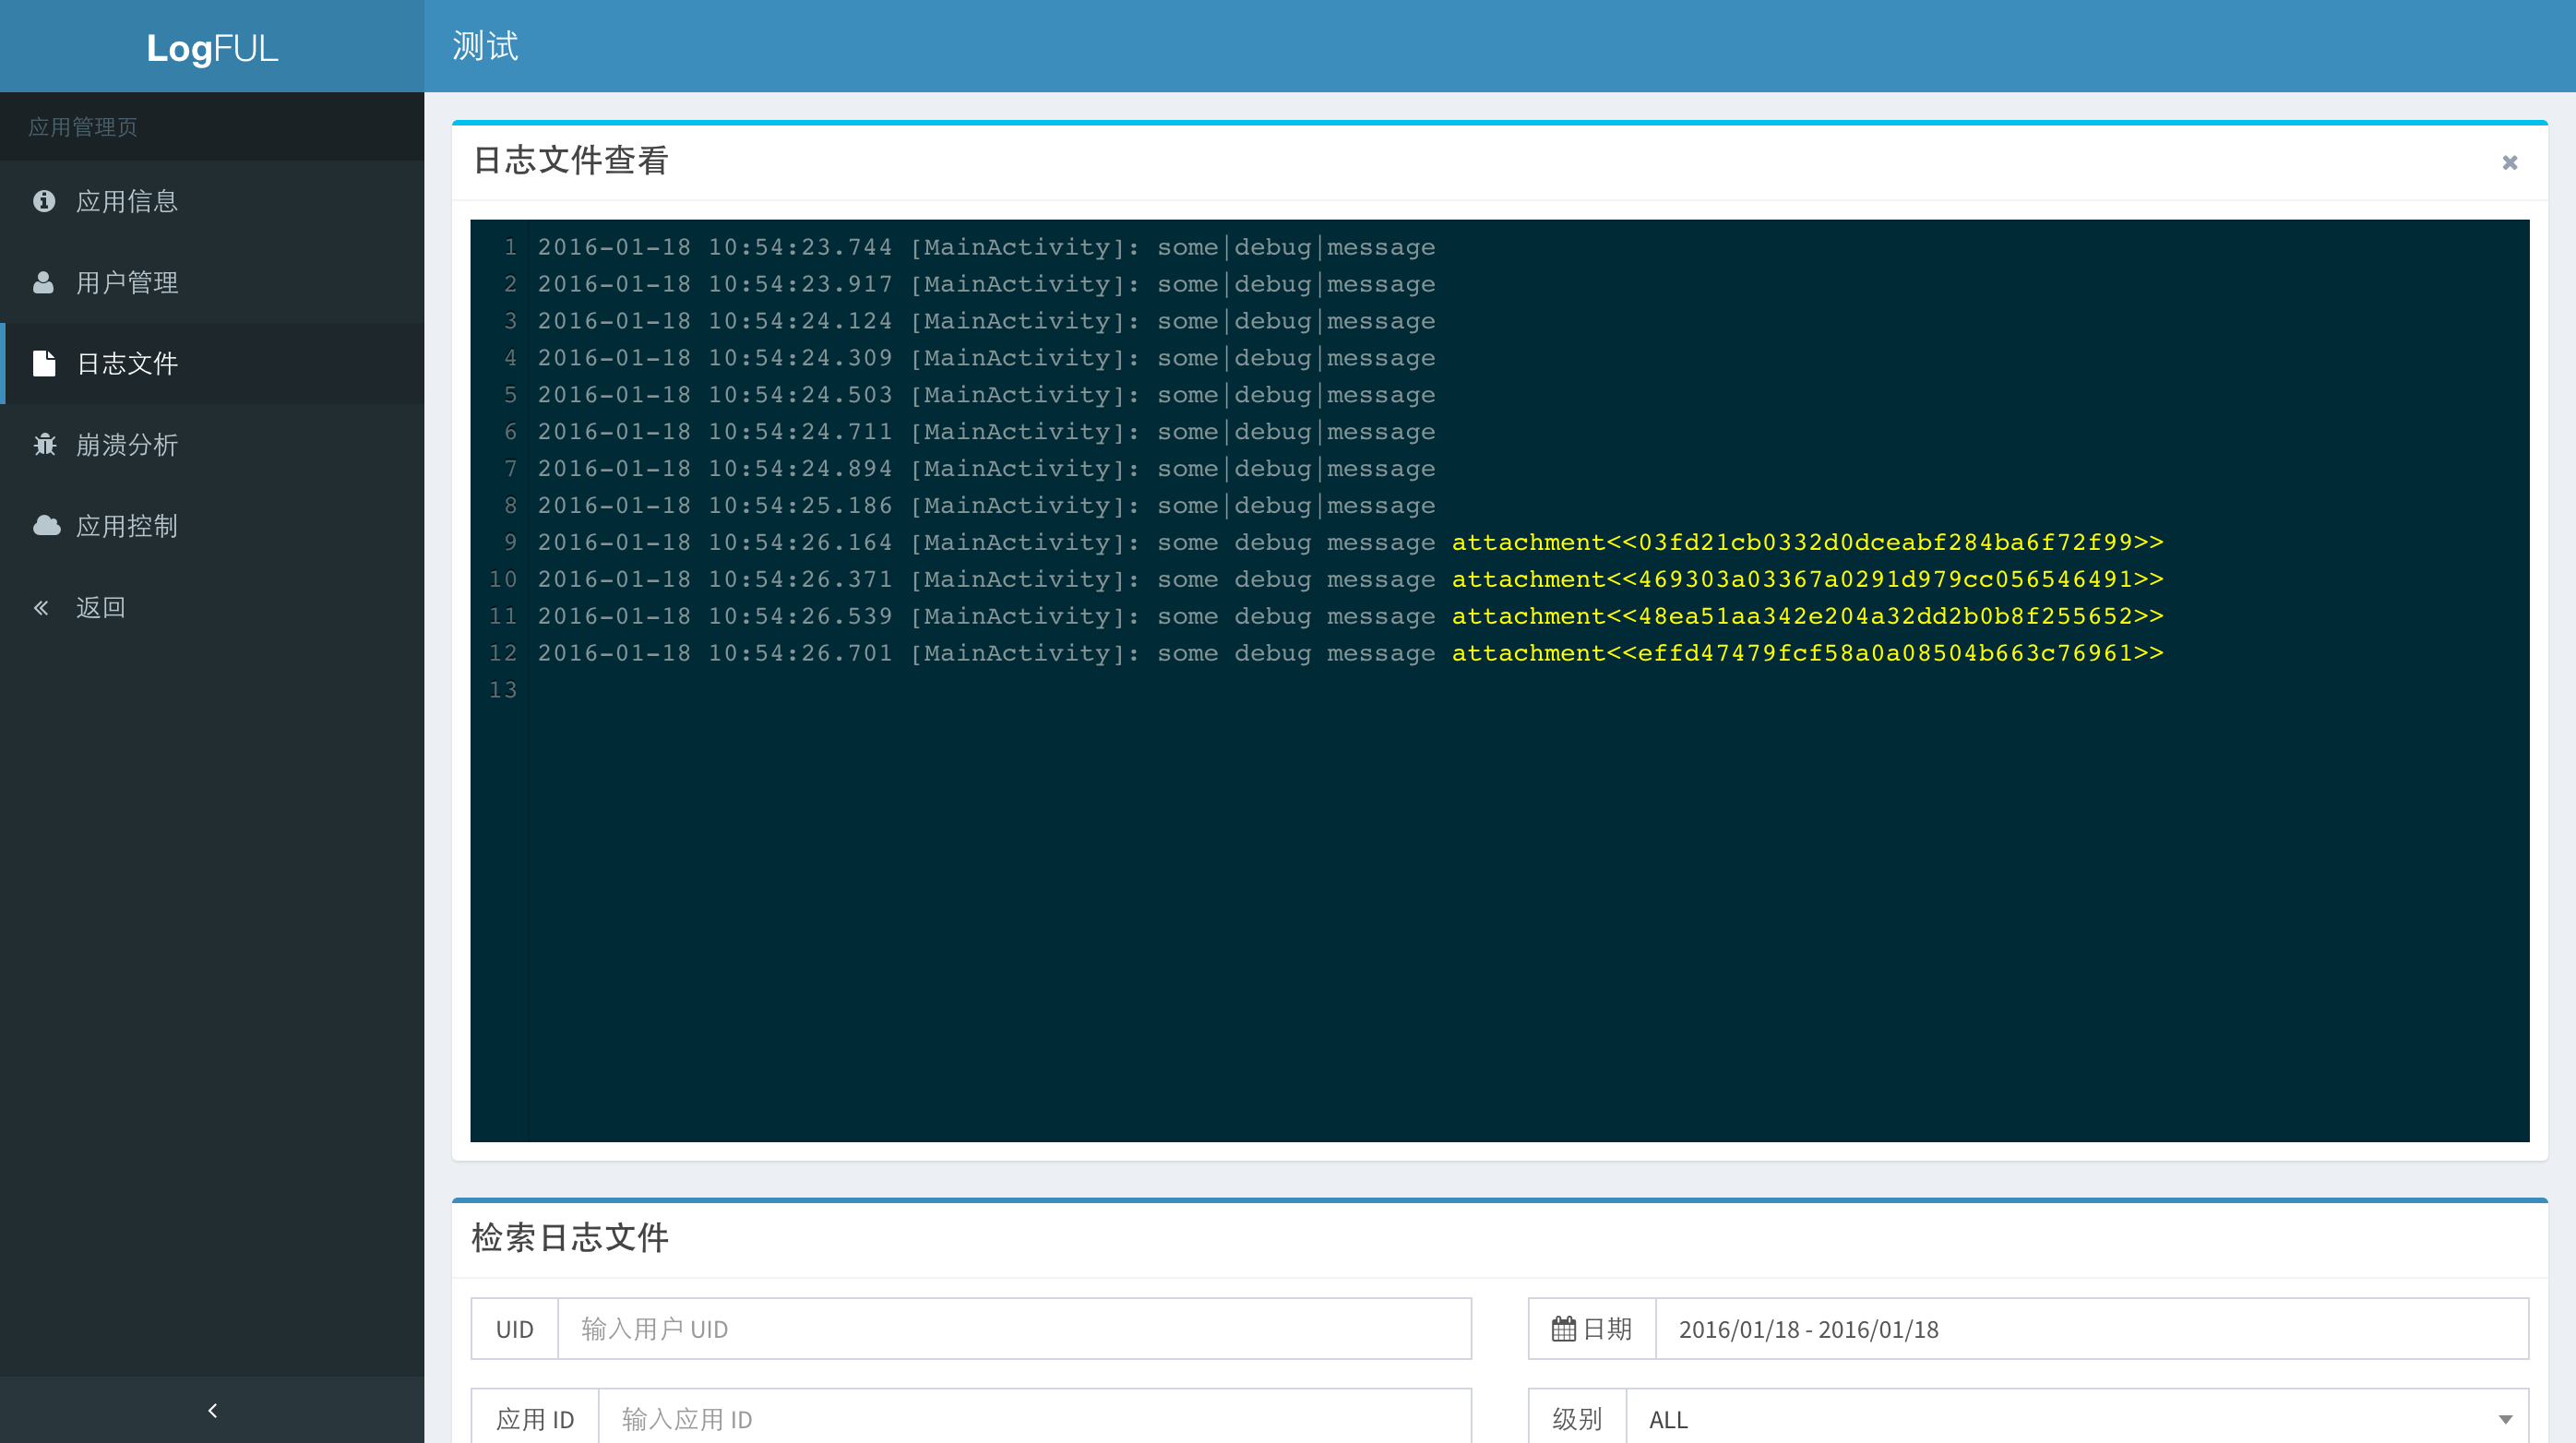This screenshot has width=2576, height=1443.
Task: Open attachment 03fd21cb0332d0dceabf284ba6f72f99 link
Action: point(1807,542)
